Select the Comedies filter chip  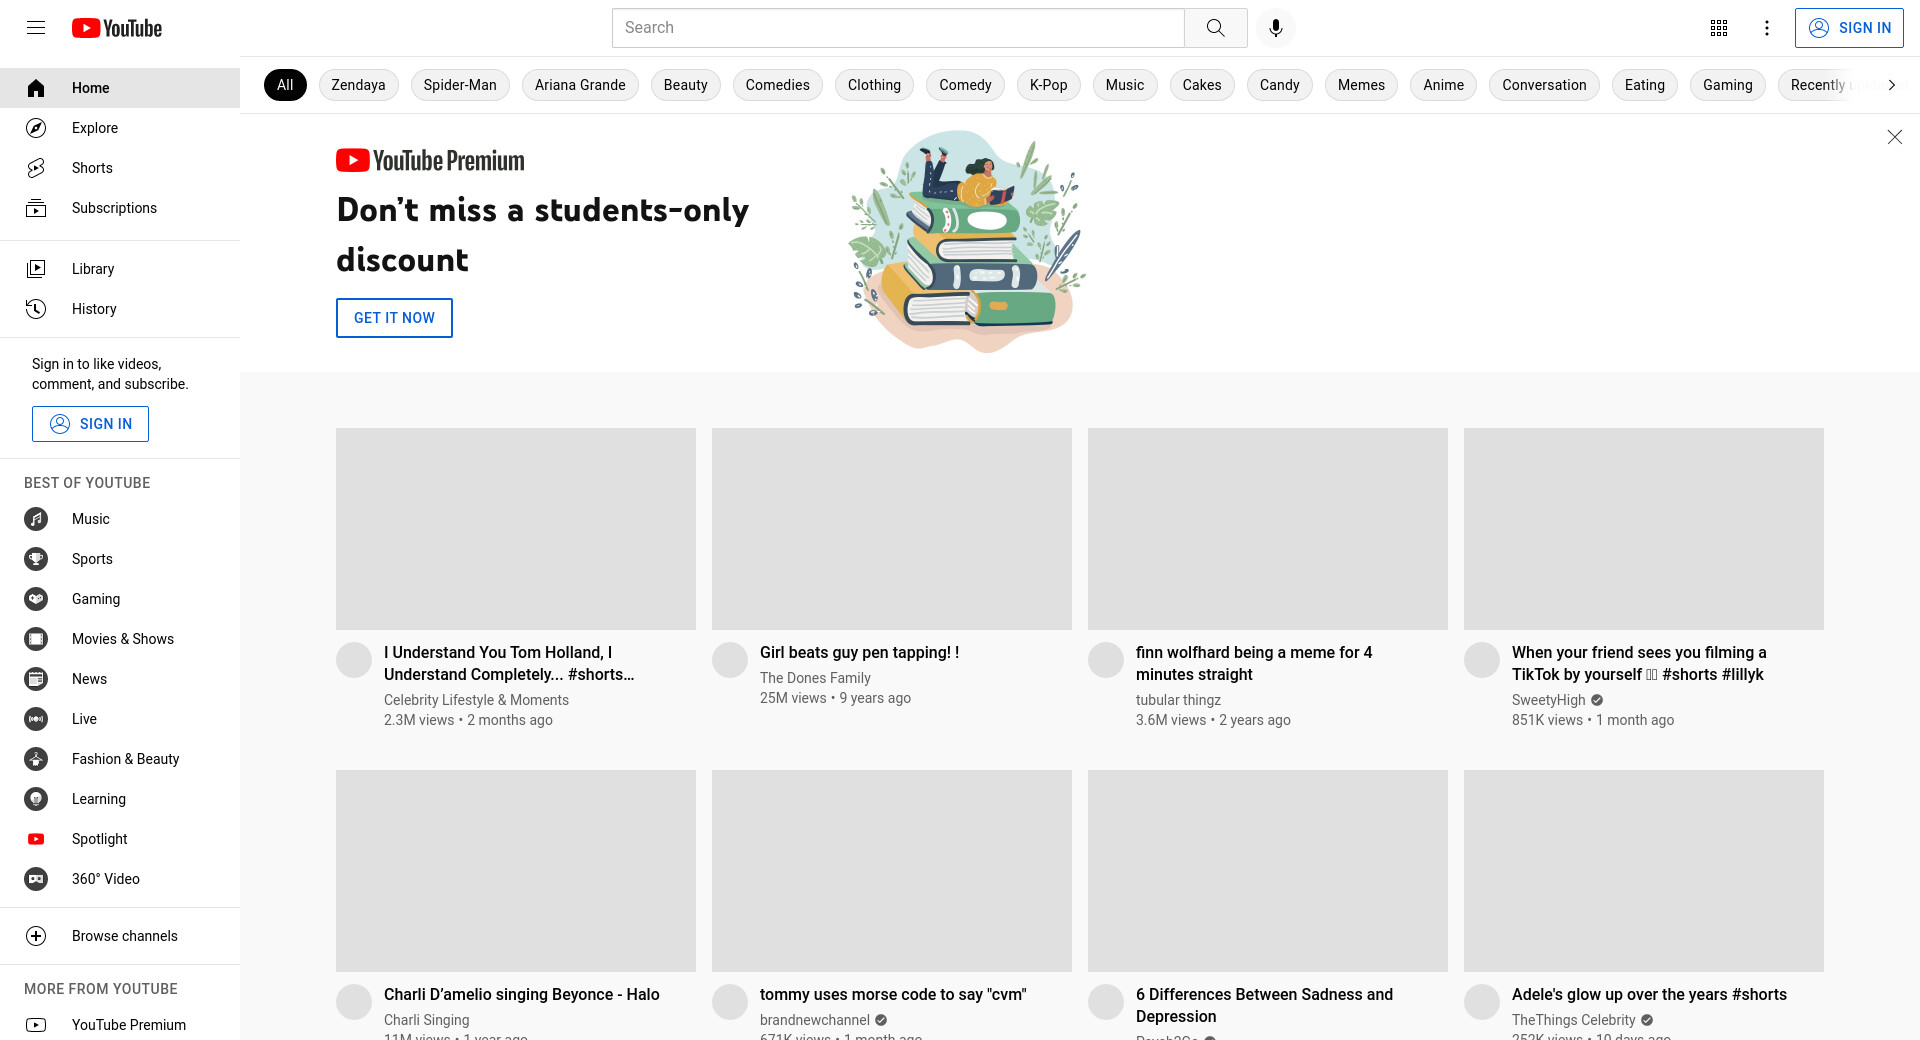pos(777,85)
